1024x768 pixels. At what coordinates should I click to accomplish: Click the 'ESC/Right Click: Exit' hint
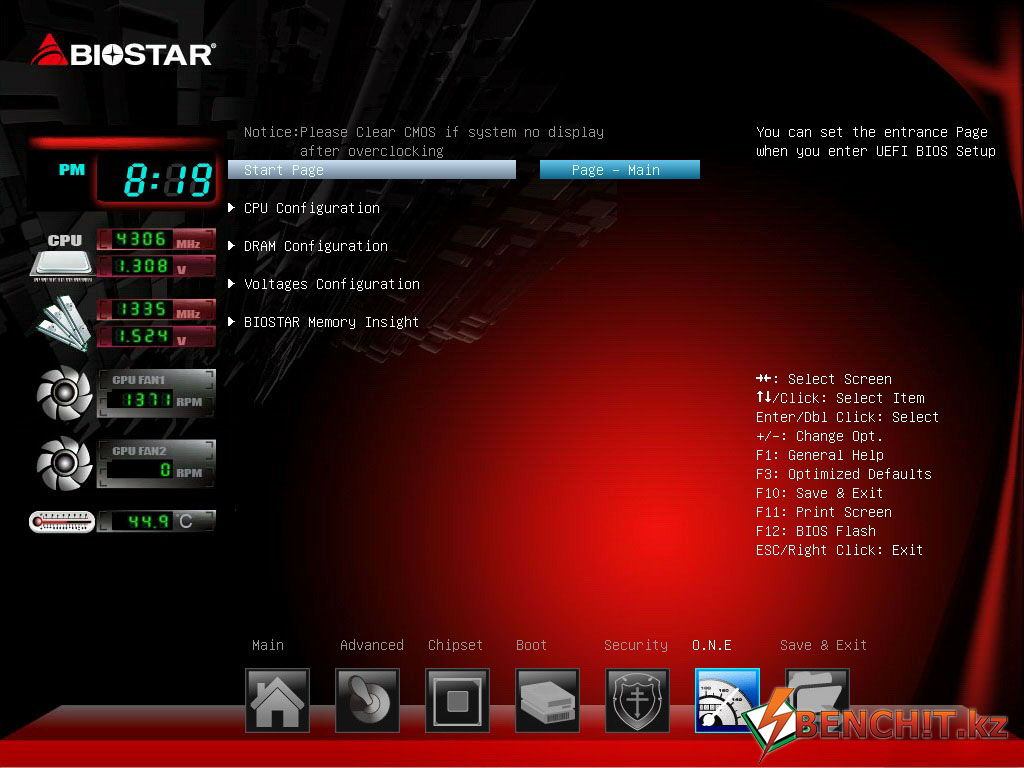point(839,550)
